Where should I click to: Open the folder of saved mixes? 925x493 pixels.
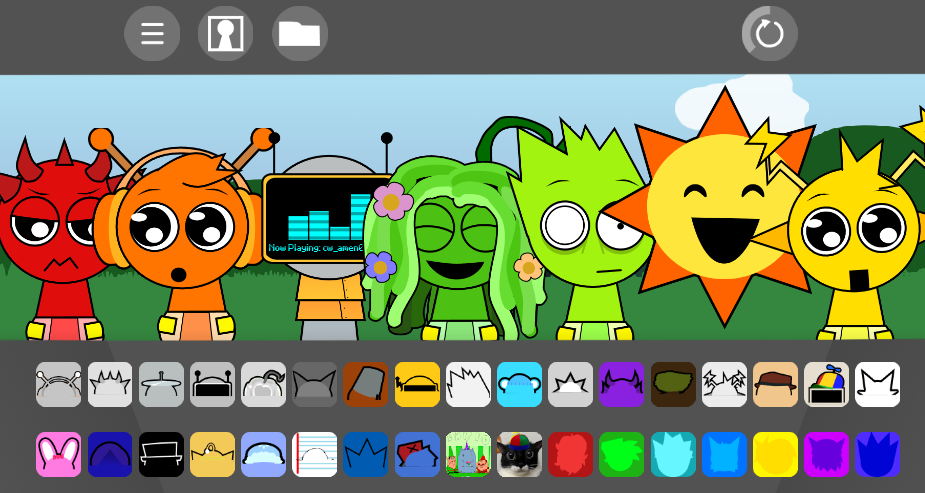click(x=300, y=34)
